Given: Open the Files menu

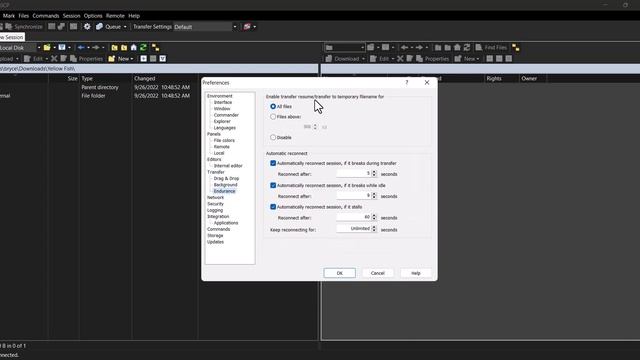Looking at the screenshot, I should click(x=24, y=16).
